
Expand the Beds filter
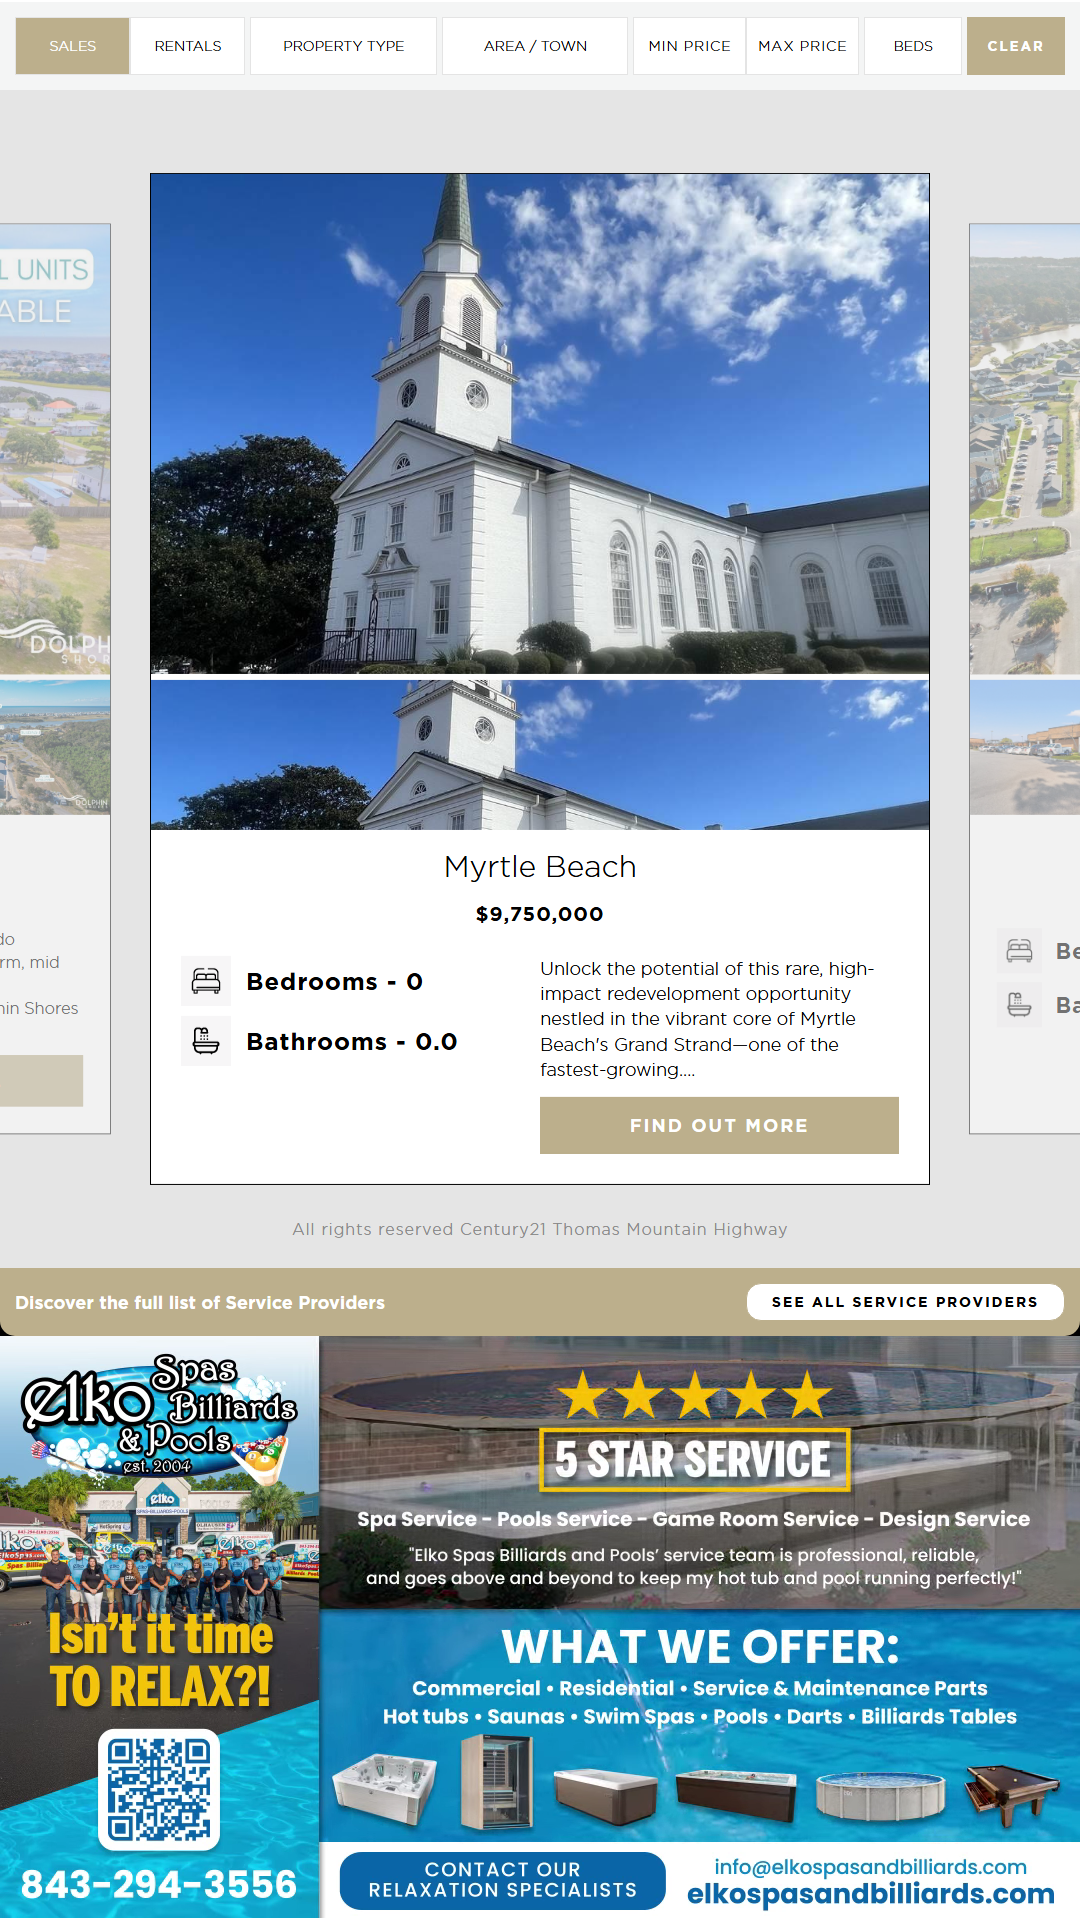[913, 46]
